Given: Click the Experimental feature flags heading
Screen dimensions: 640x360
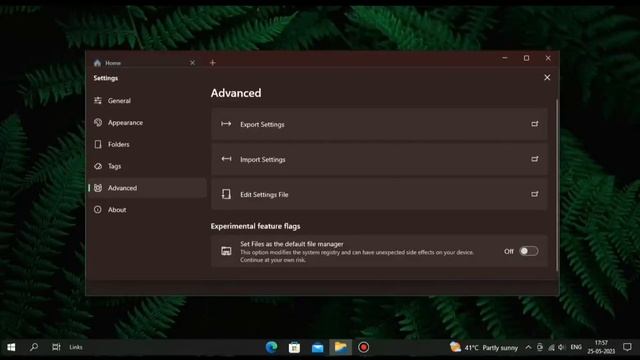Looking at the screenshot, I should pos(256,226).
